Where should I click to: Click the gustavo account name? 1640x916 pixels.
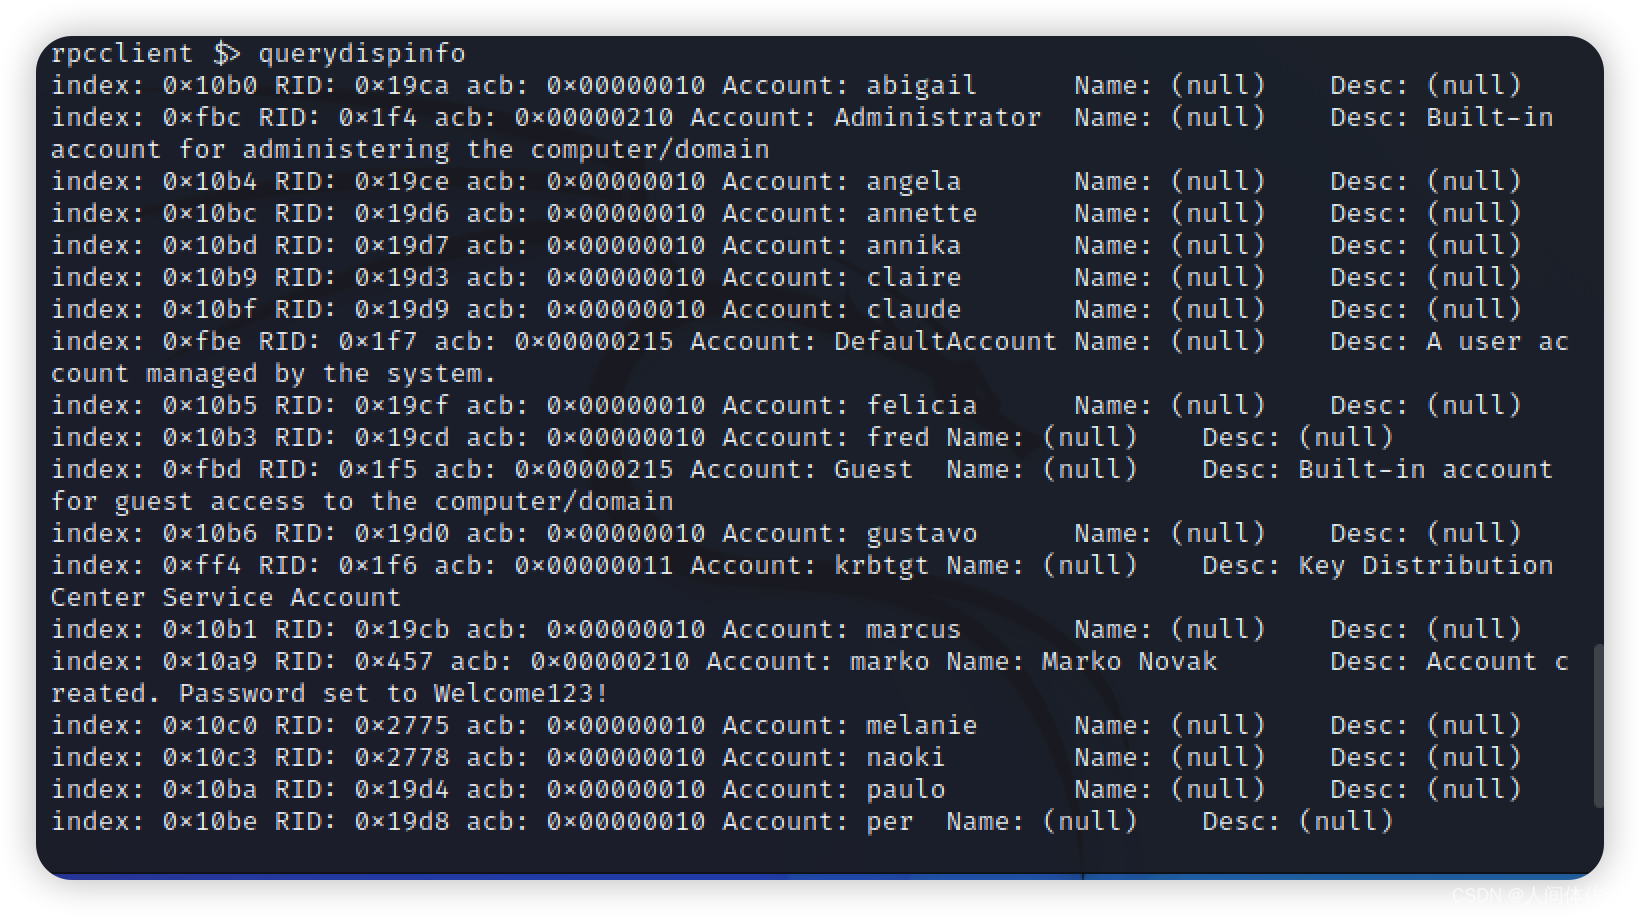[921, 533]
